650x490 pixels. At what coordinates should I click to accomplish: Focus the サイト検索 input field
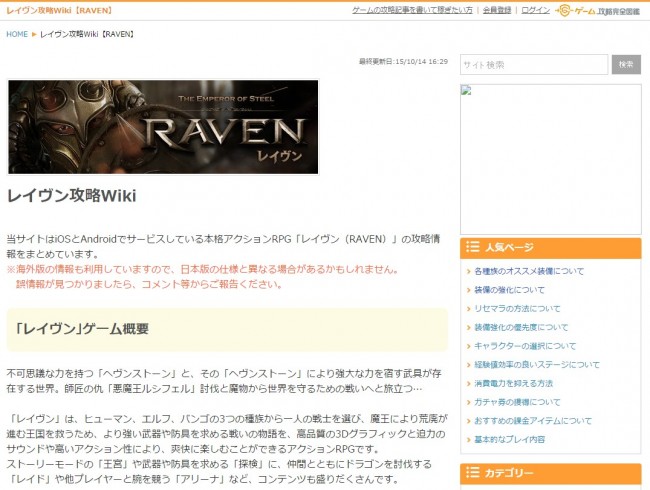click(x=534, y=65)
